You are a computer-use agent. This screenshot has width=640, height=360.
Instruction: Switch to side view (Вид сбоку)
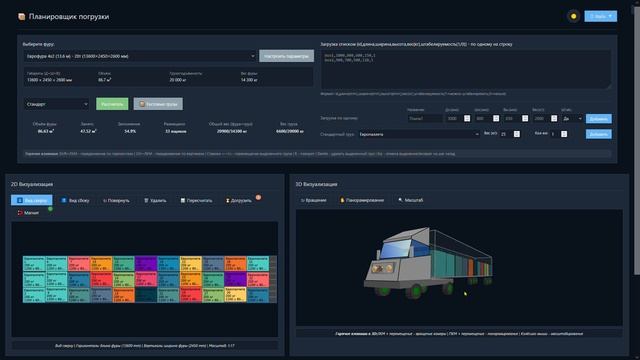coord(76,200)
